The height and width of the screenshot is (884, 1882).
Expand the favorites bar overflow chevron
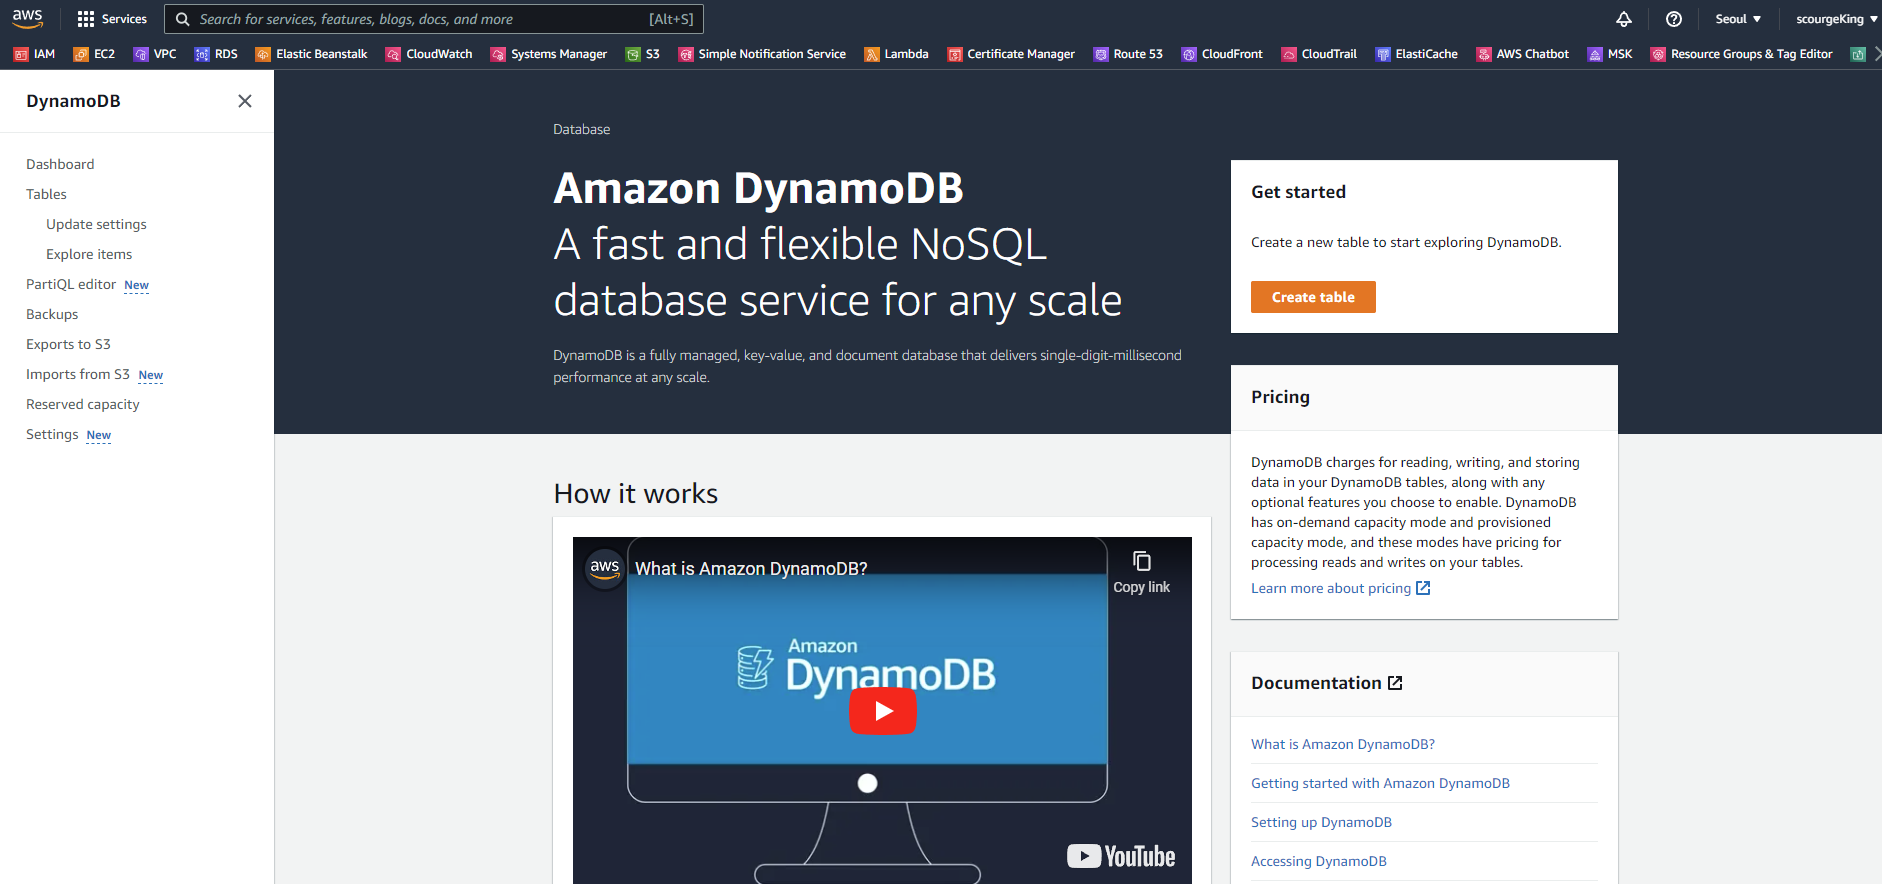pyautogui.click(x=1877, y=54)
